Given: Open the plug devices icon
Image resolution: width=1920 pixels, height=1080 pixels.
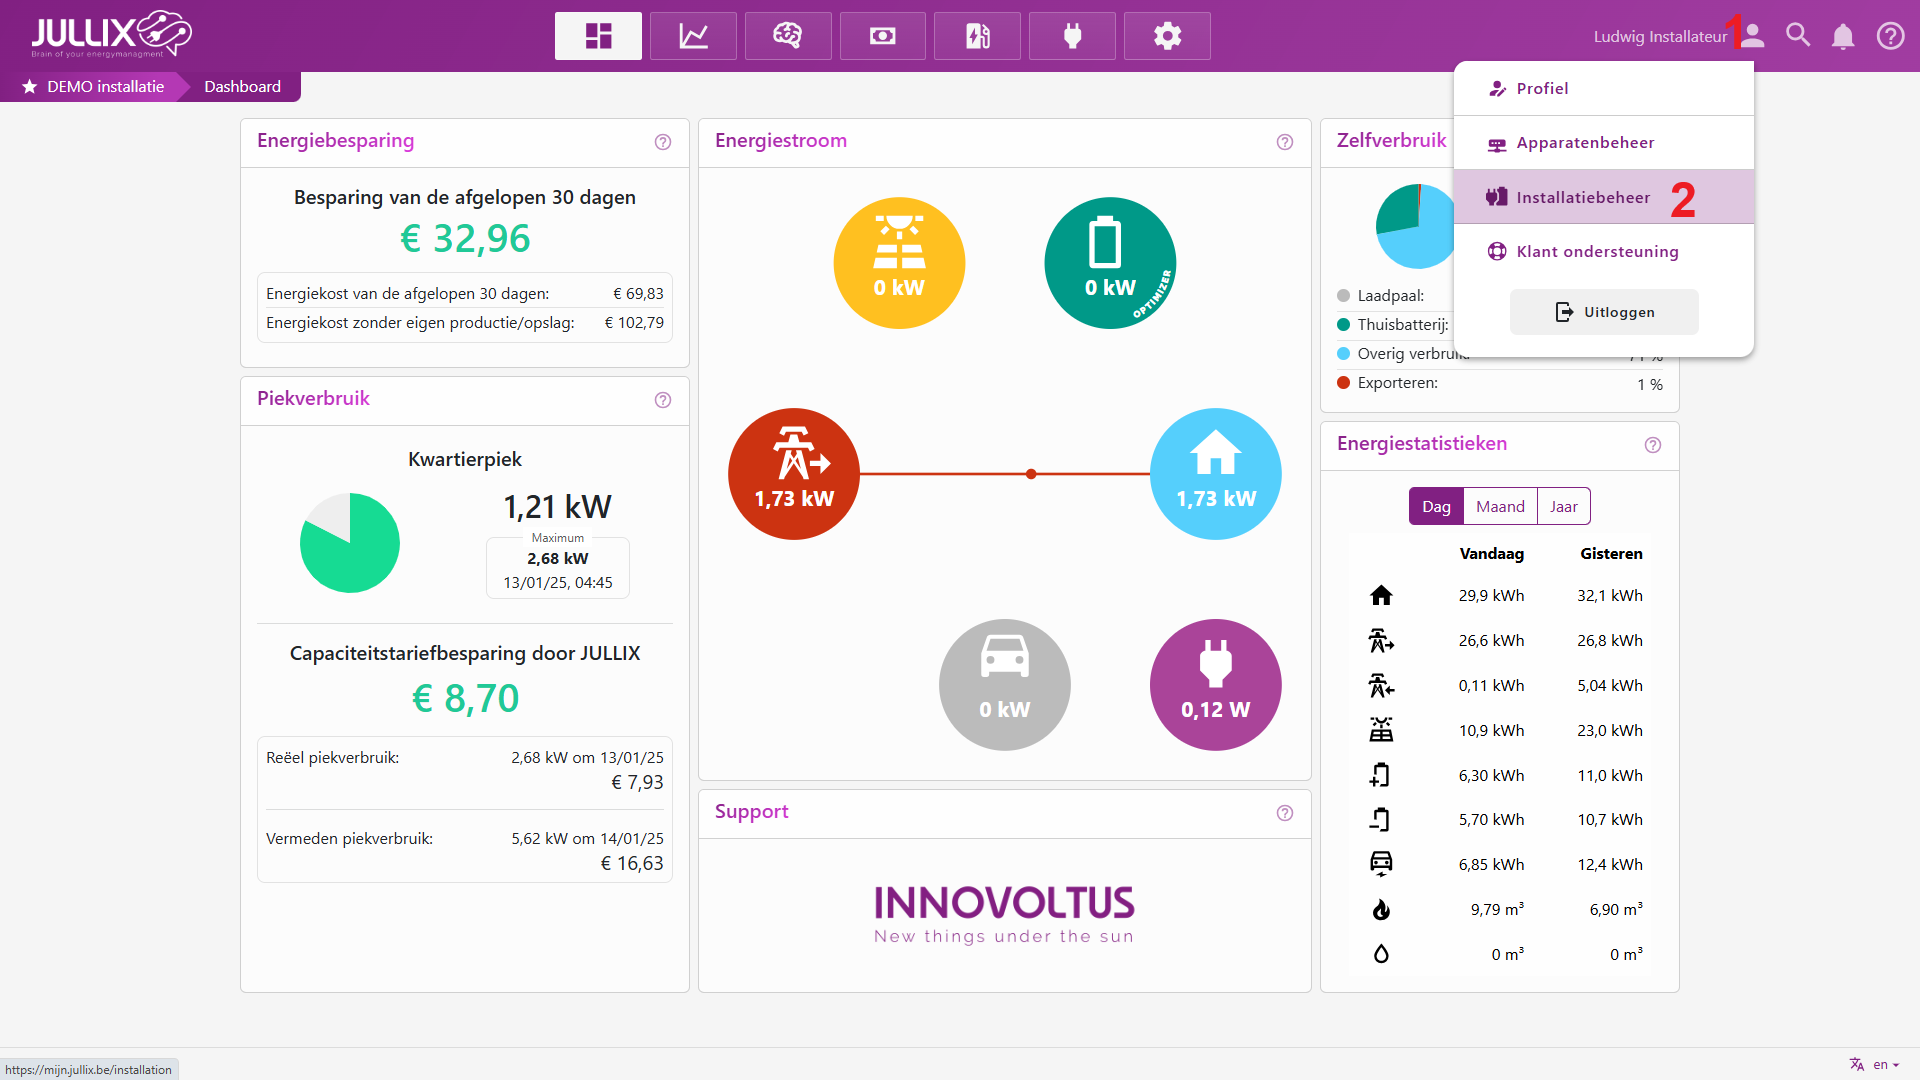Looking at the screenshot, I should 1072,36.
